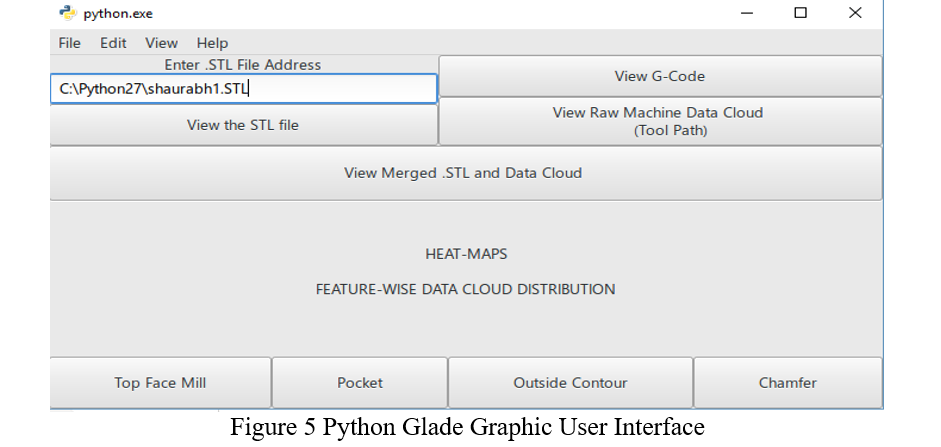Open the File menu
Viewport: 941px width, 447px height.
click(x=69, y=43)
